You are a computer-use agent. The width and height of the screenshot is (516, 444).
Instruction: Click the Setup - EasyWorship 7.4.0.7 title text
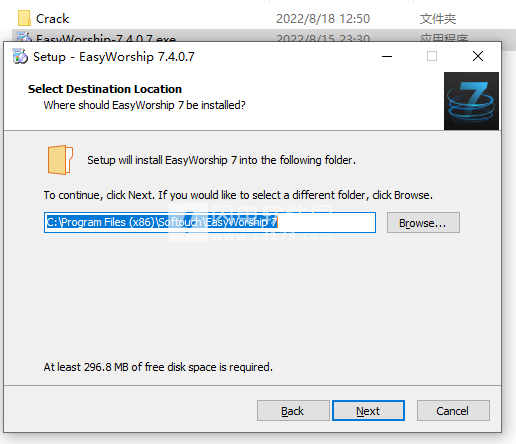114,57
